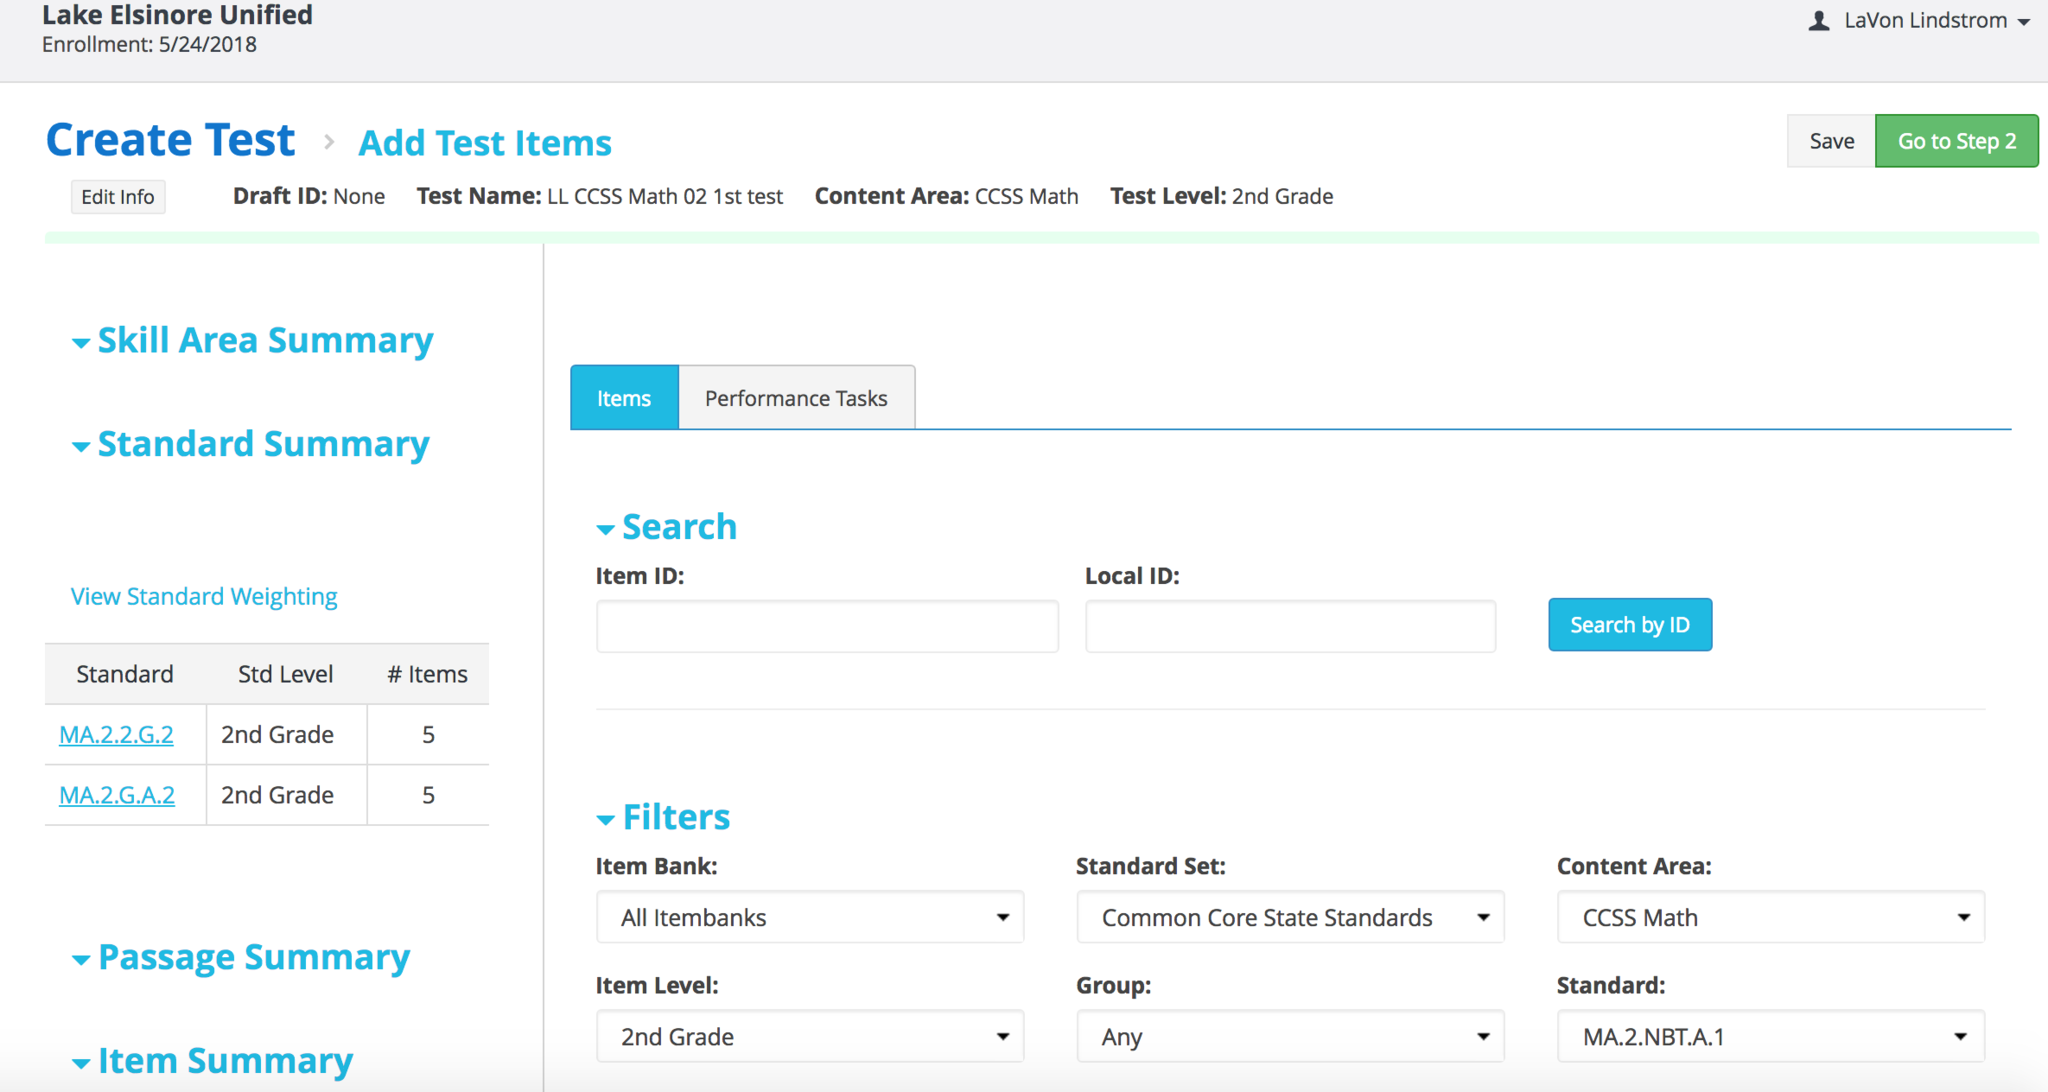Open the Standard MA.2.NBT.A.1 dropdown

coord(1770,1037)
